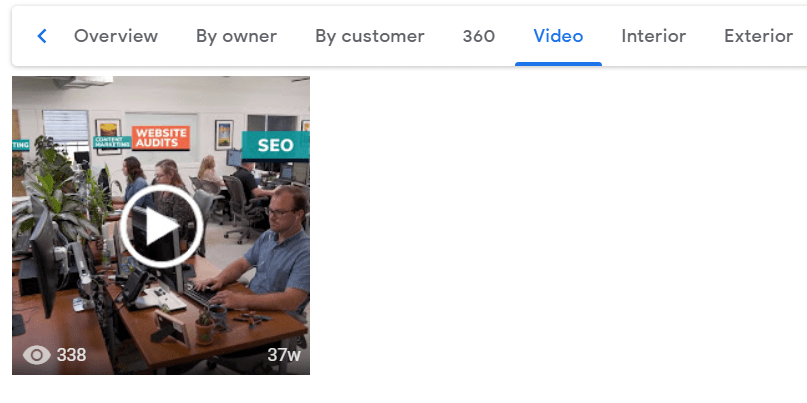
Task: Open the Exterior tab
Action: click(758, 36)
